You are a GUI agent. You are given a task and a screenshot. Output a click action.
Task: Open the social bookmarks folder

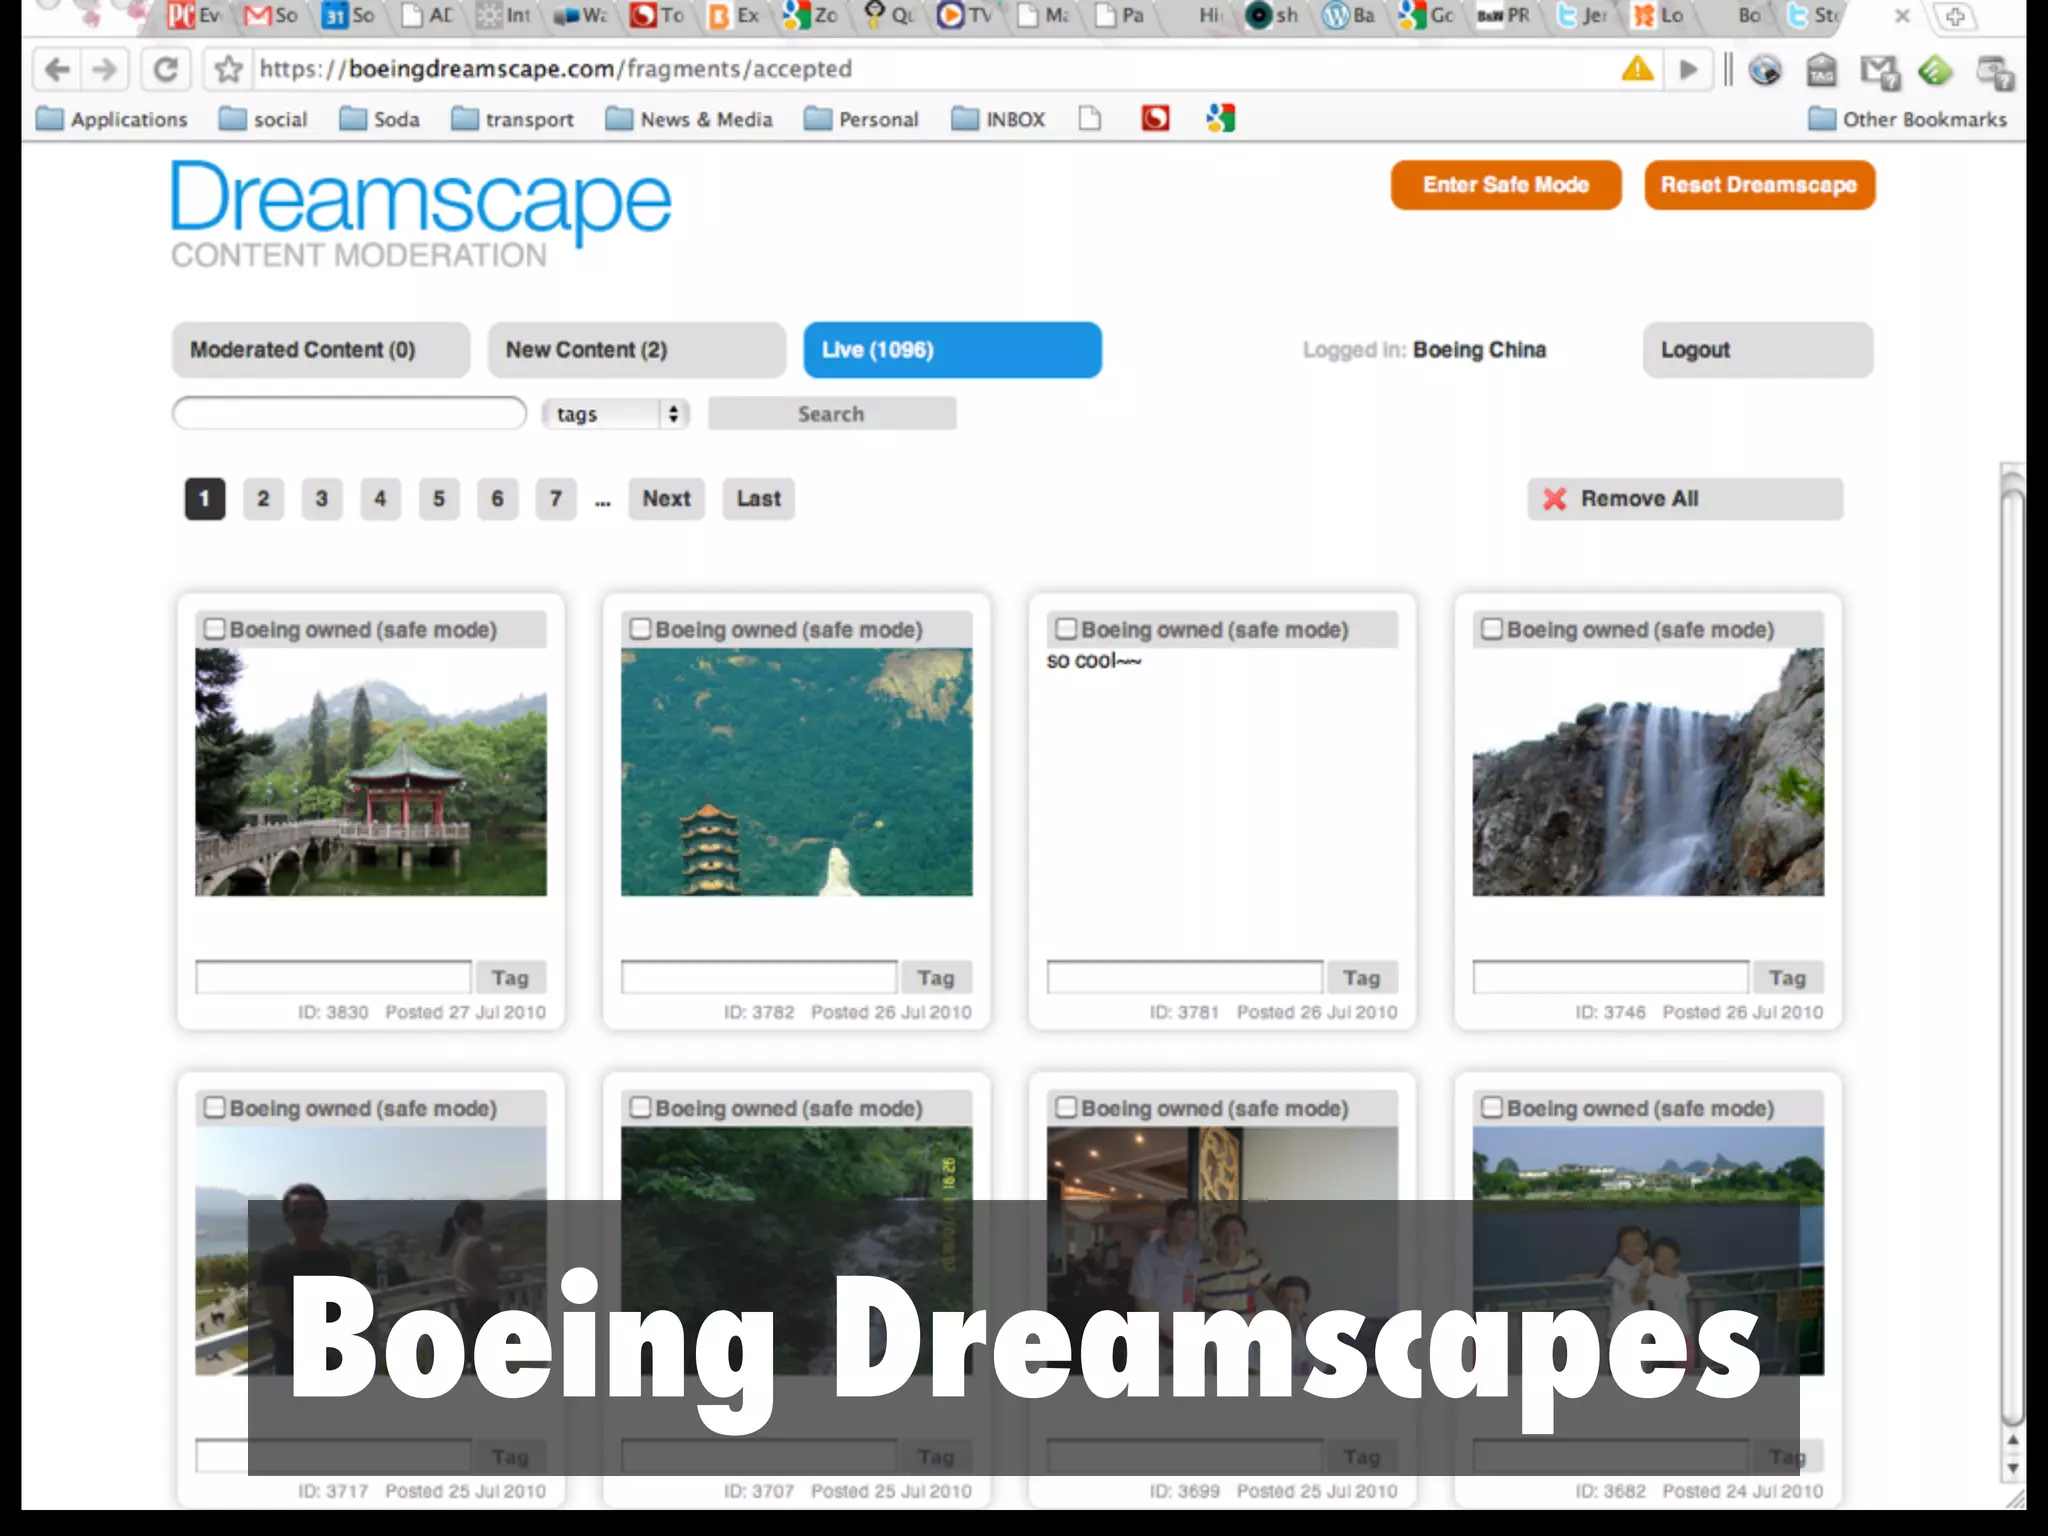263,119
